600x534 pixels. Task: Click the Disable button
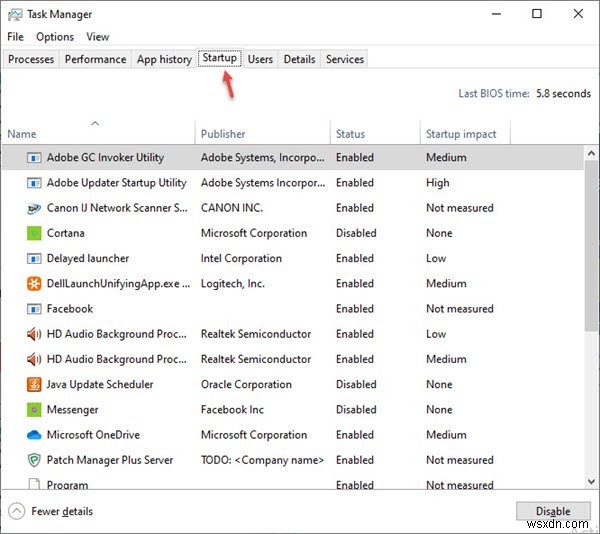[553, 511]
